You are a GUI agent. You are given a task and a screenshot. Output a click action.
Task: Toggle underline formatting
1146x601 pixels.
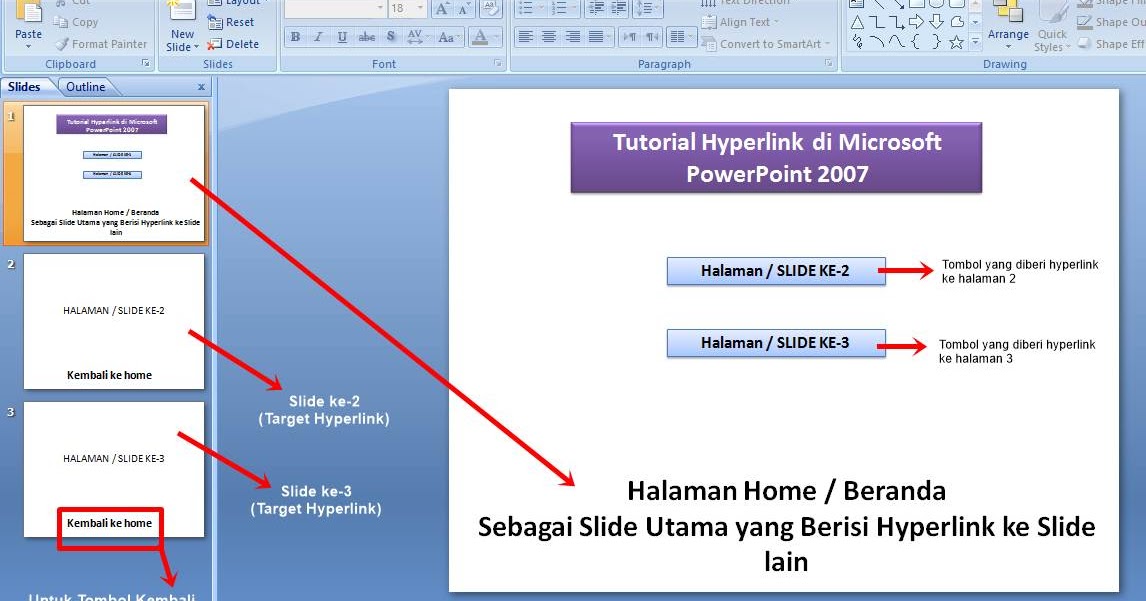click(x=343, y=37)
